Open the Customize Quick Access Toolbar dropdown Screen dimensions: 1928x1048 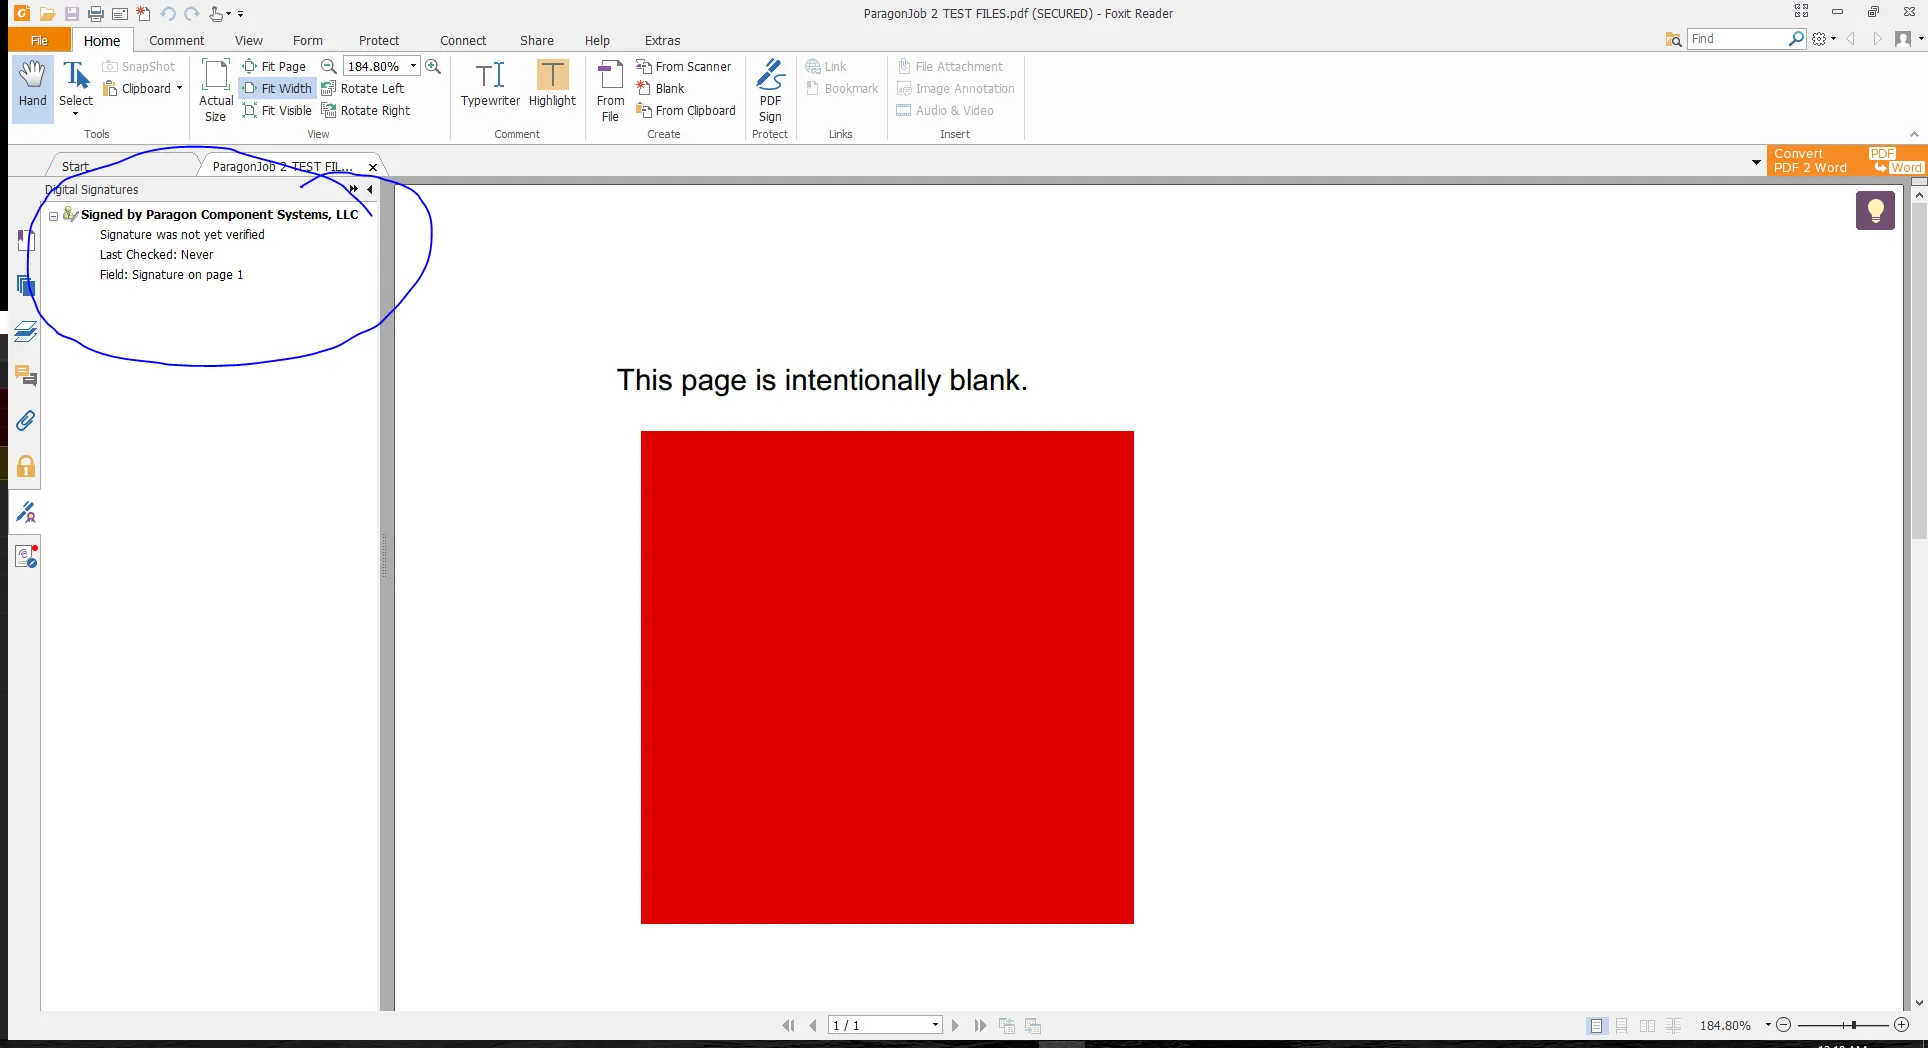coord(241,13)
